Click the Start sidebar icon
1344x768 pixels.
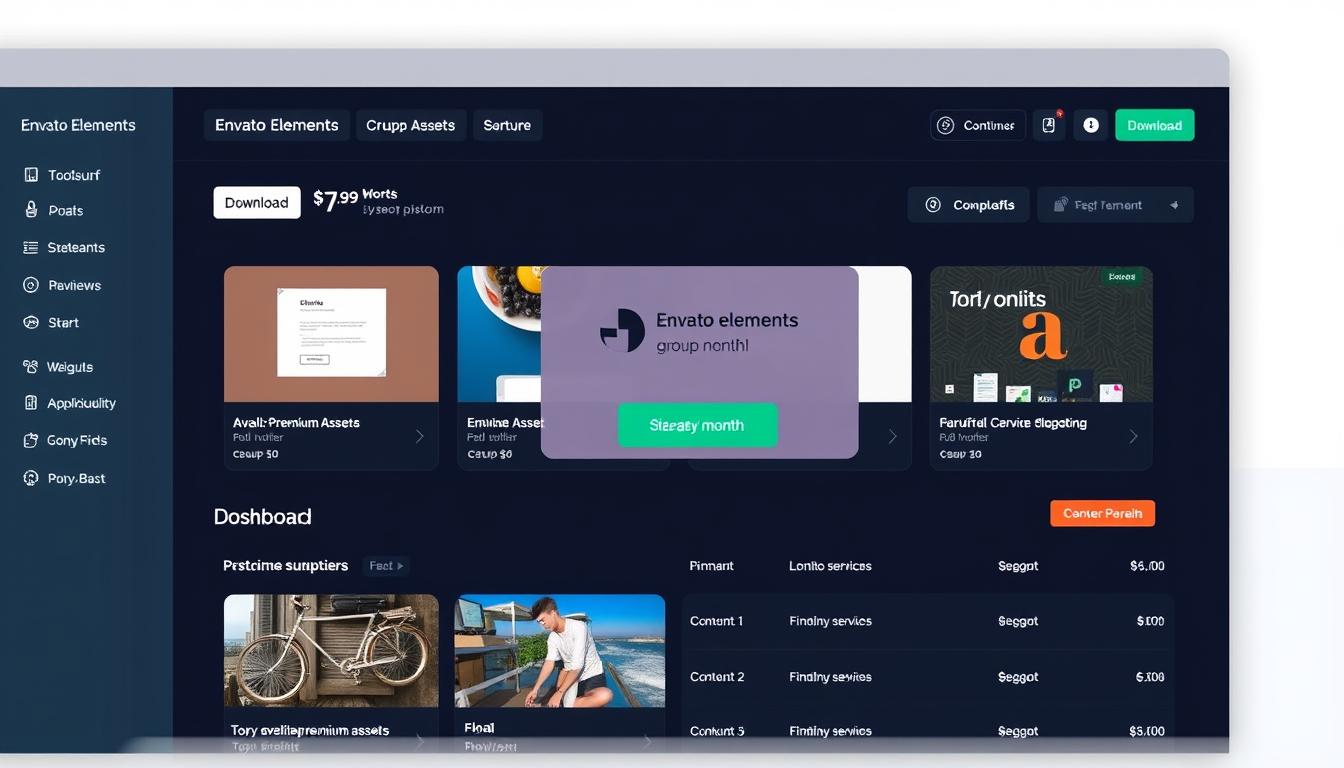[x=31, y=322]
